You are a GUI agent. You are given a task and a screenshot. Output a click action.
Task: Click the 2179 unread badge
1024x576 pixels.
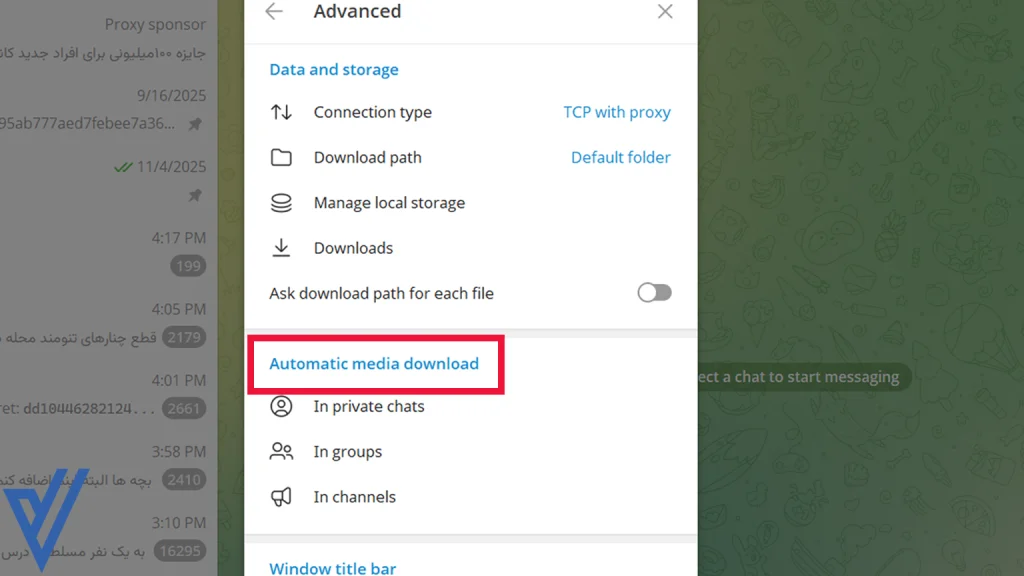coord(184,337)
